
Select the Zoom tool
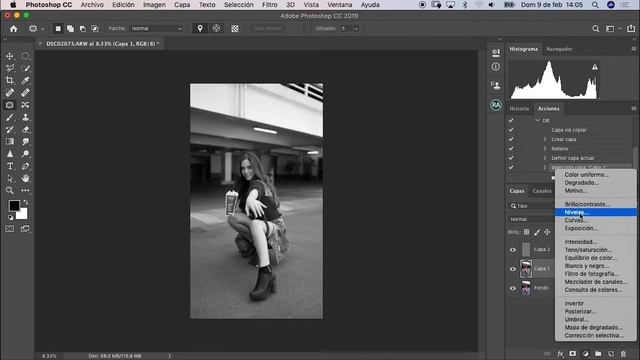10,191
